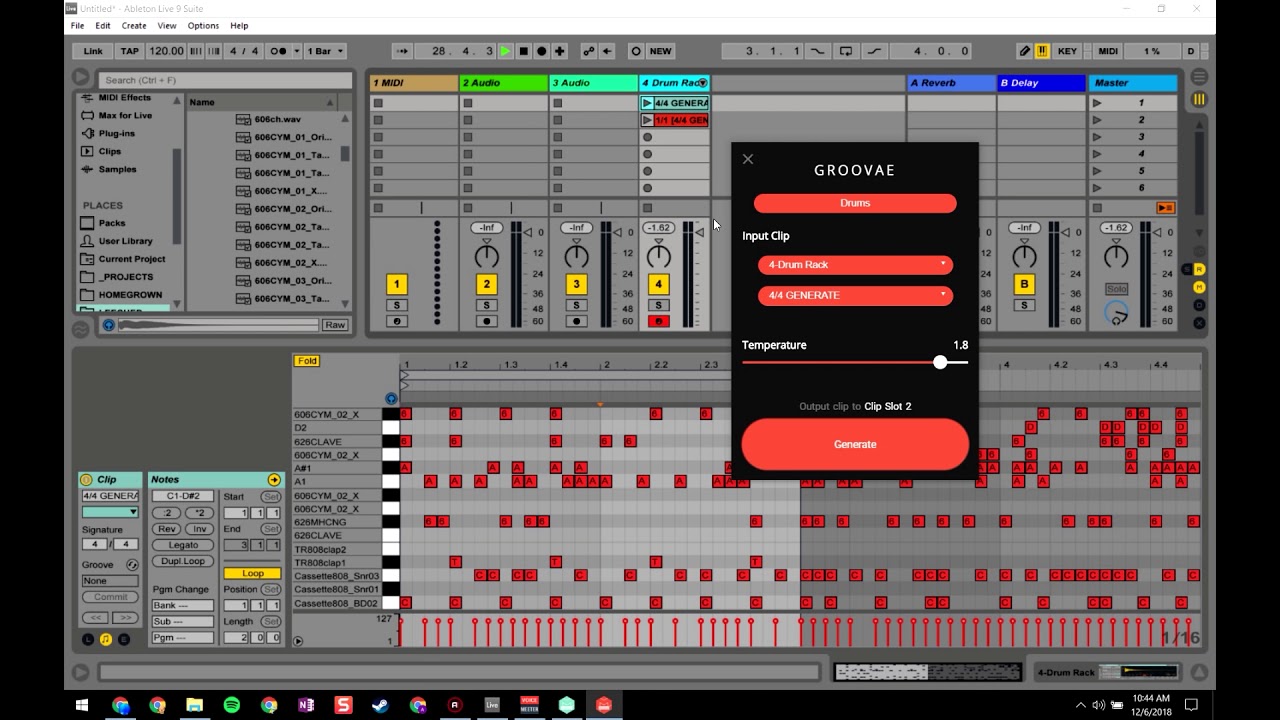Show the Notes box with yellow note icon
The height and width of the screenshot is (720, 1280).
106,639
